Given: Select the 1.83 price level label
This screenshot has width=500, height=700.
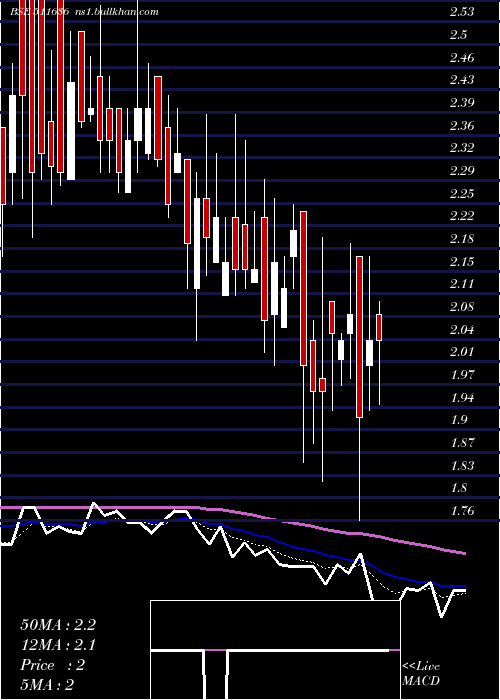Looking at the screenshot, I should tap(462, 465).
